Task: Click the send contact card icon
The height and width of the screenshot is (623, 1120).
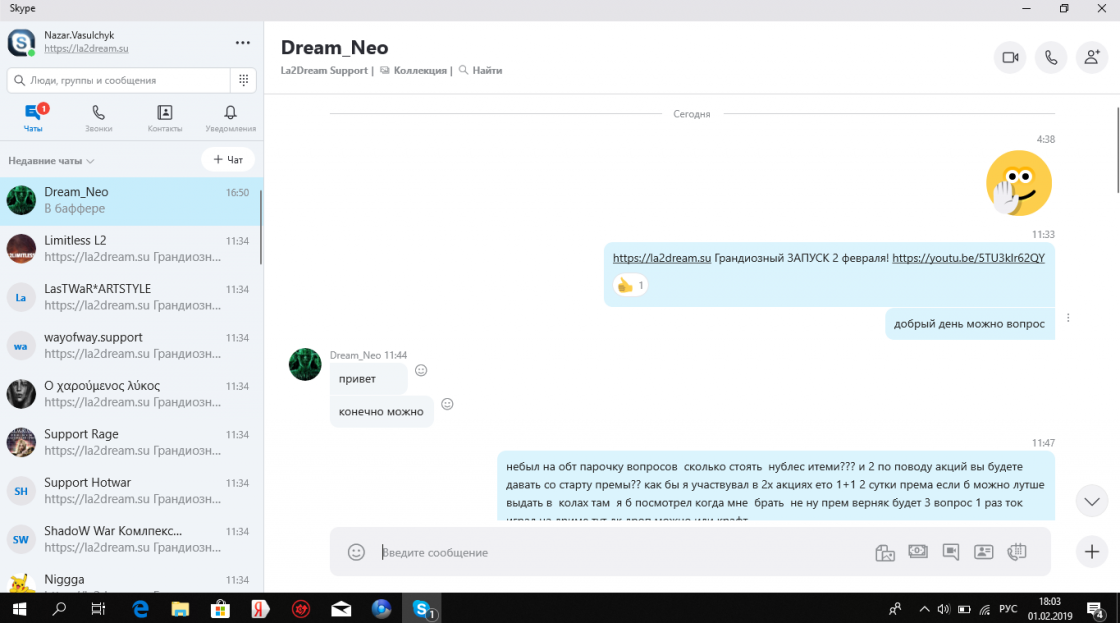Action: tap(983, 552)
